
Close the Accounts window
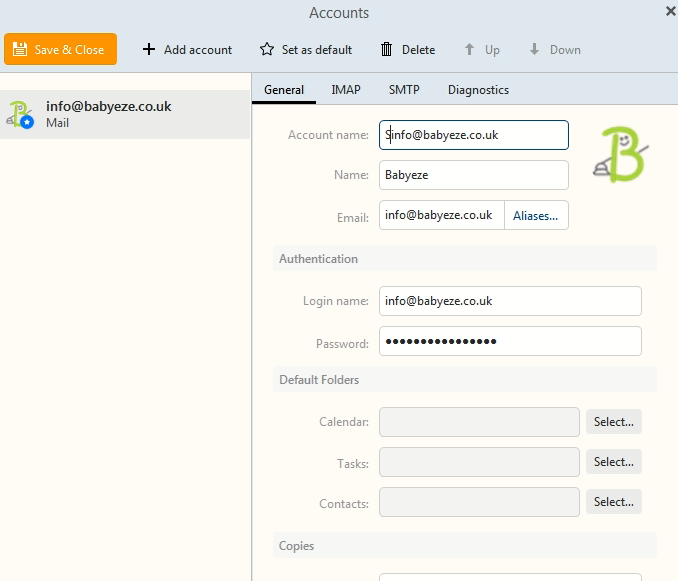(670, 11)
